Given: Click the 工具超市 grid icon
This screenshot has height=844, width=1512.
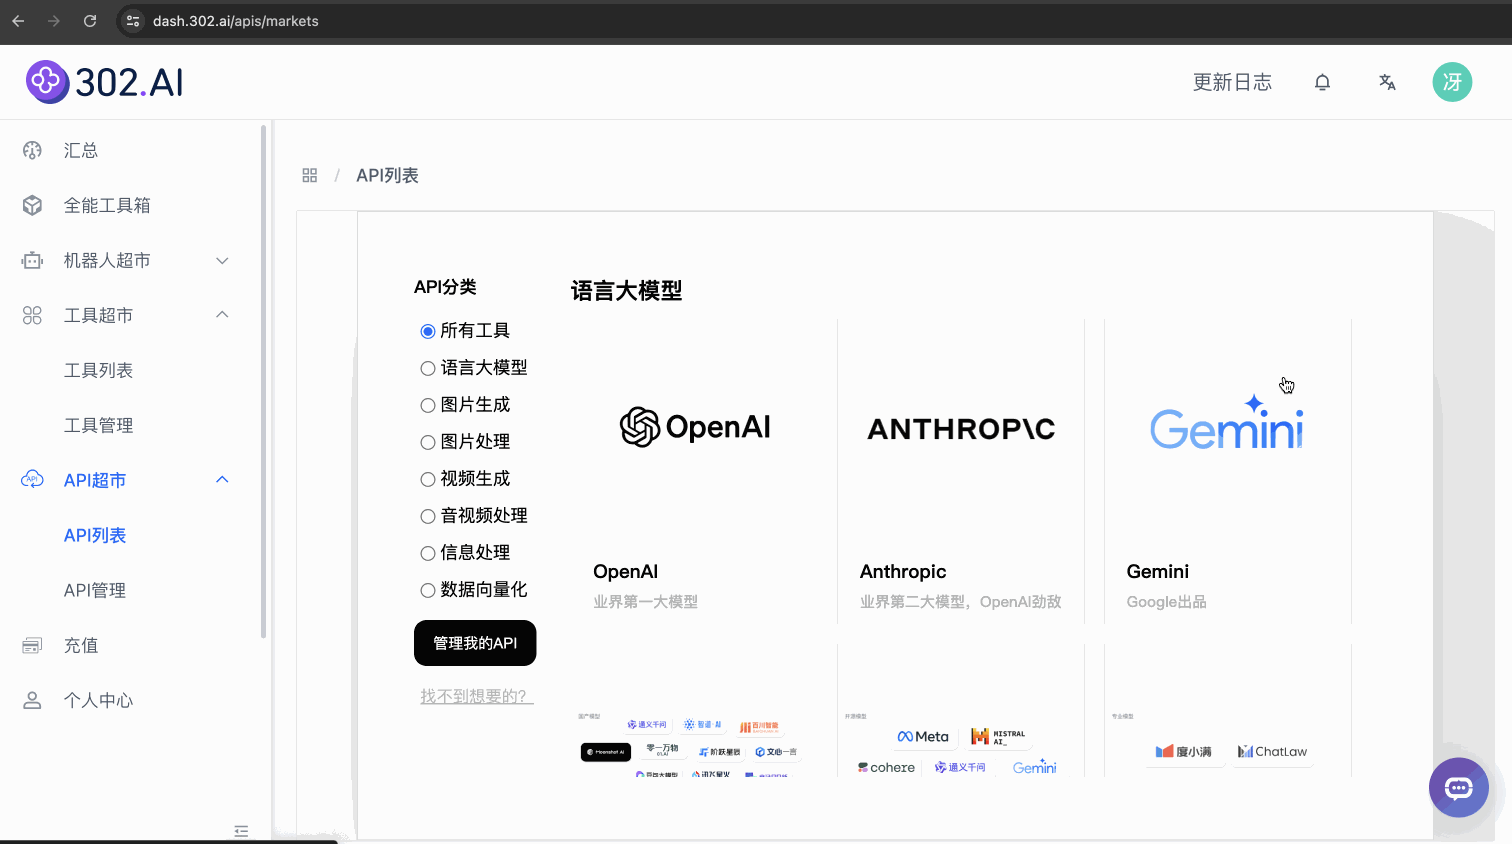Looking at the screenshot, I should tap(32, 315).
